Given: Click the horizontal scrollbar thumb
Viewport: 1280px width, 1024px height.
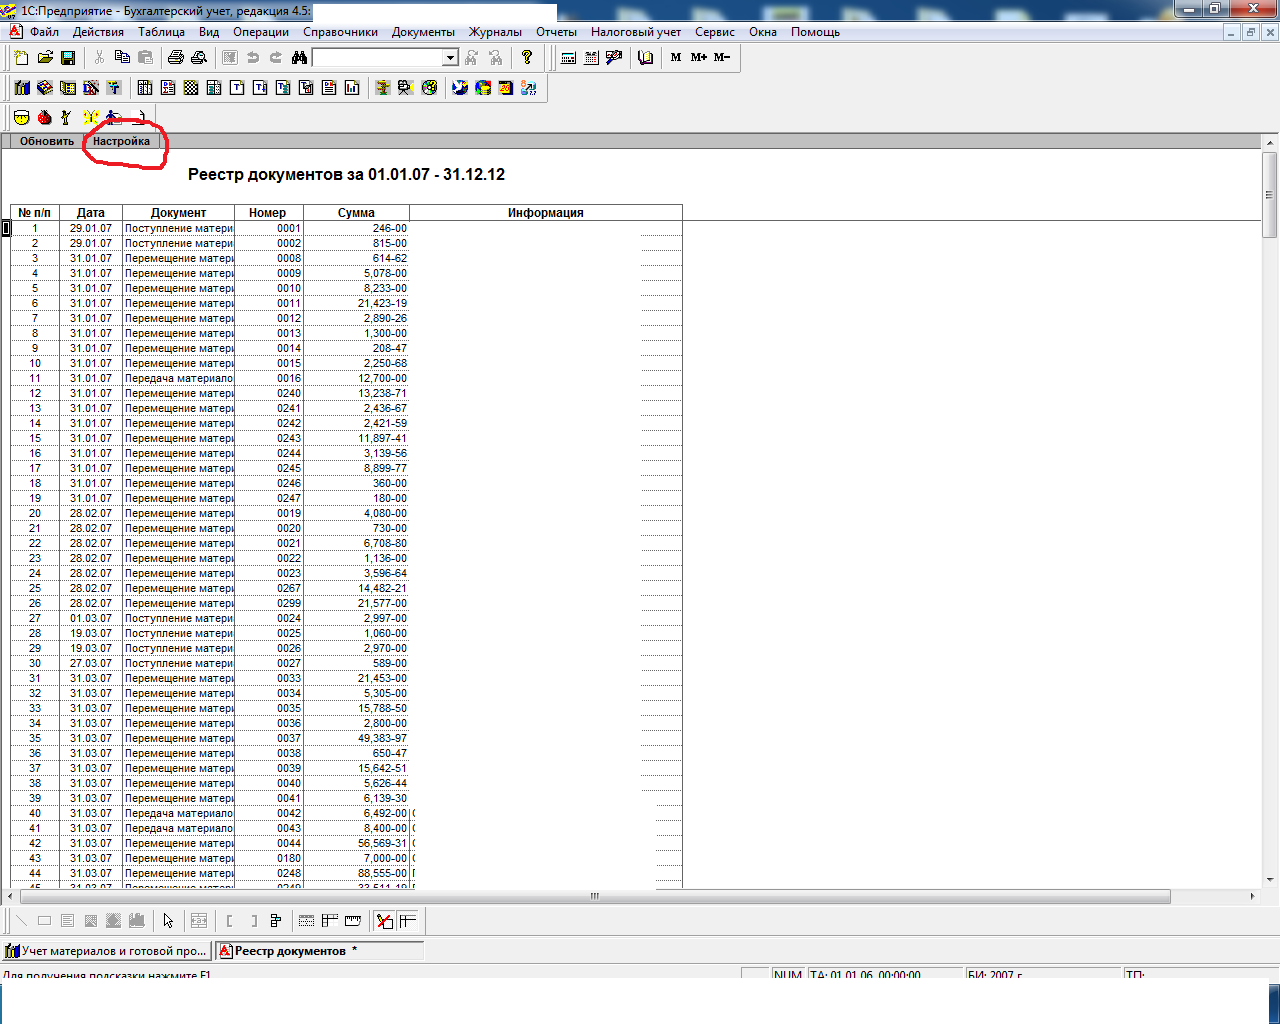Looking at the screenshot, I should pyautogui.click(x=594, y=896).
